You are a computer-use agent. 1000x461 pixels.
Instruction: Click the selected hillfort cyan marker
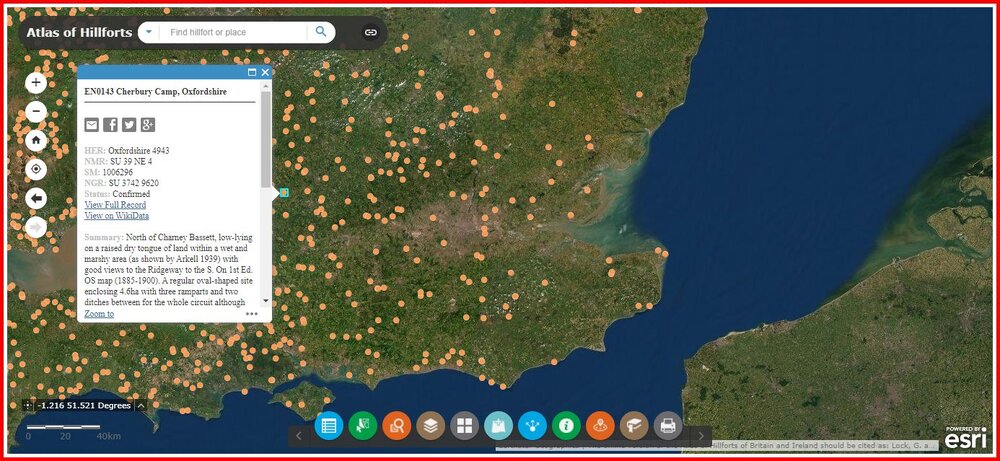[284, 192]
